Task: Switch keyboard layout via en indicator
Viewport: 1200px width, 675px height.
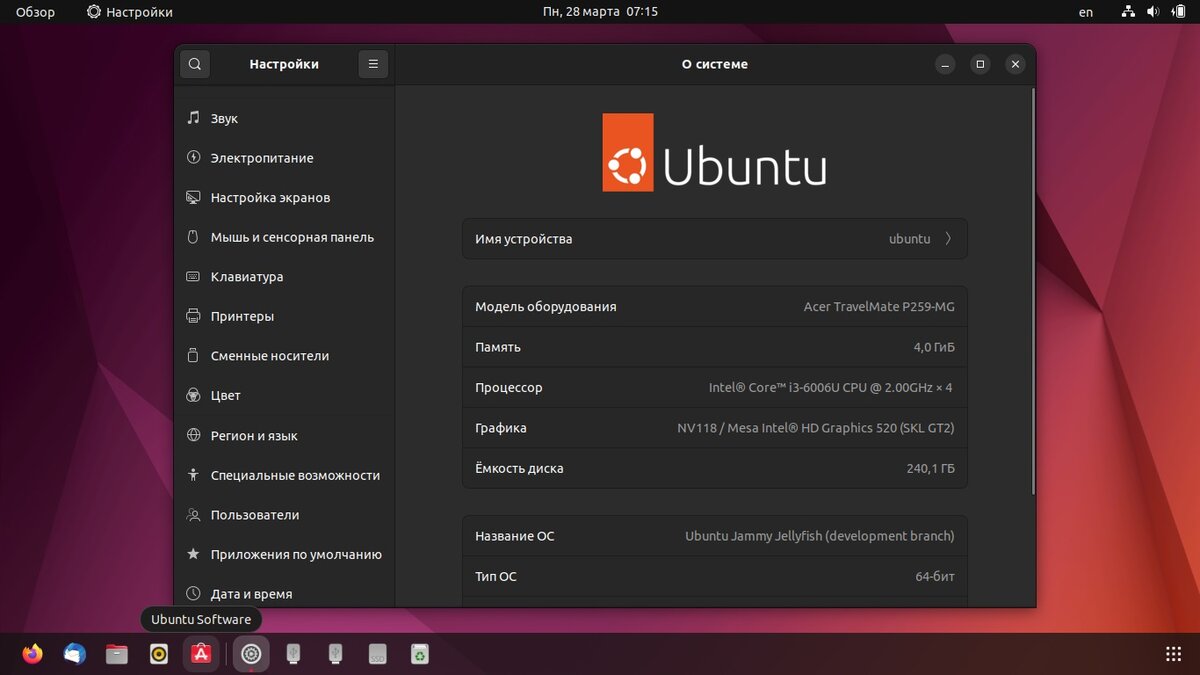Action: 1086,12
